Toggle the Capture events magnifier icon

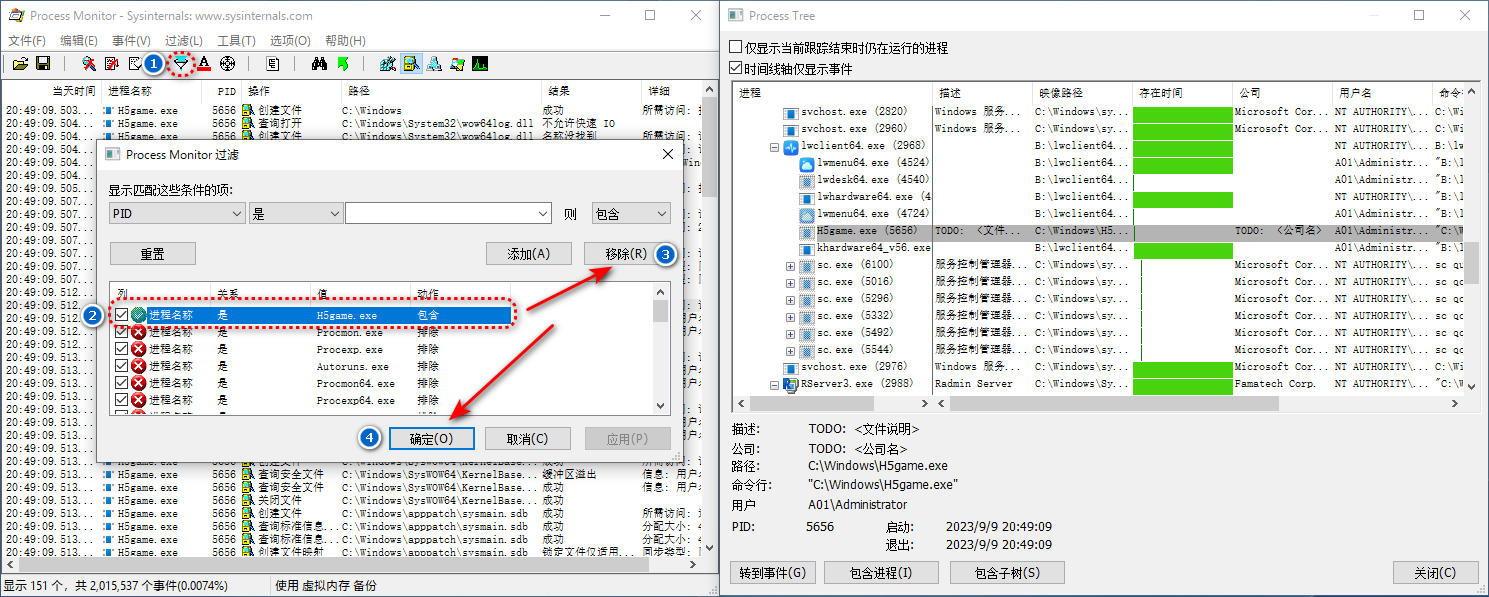click(89, 64)
